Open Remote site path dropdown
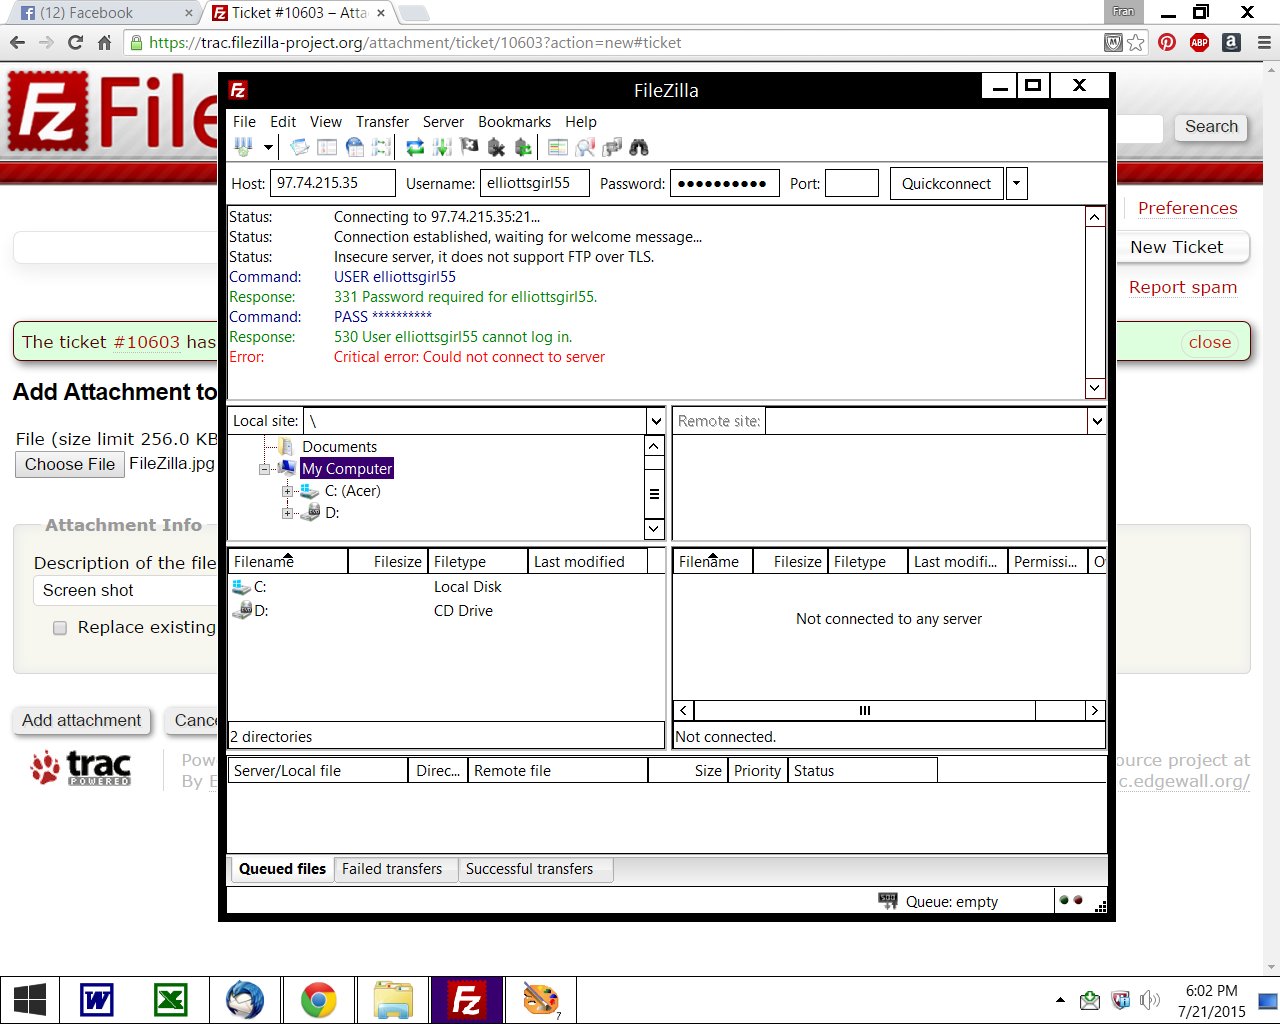The width and height of the screenshot is (1280, 1024). click(1097, 421)
